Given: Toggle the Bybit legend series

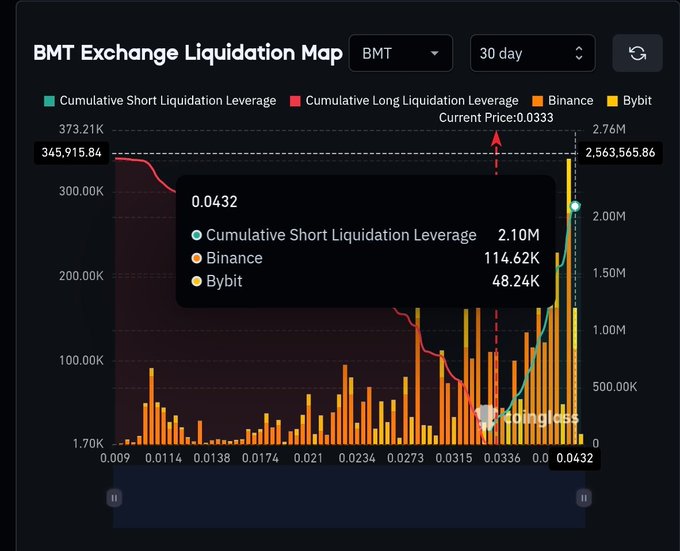Looking at the screenshot, I should tap(629, 101).
